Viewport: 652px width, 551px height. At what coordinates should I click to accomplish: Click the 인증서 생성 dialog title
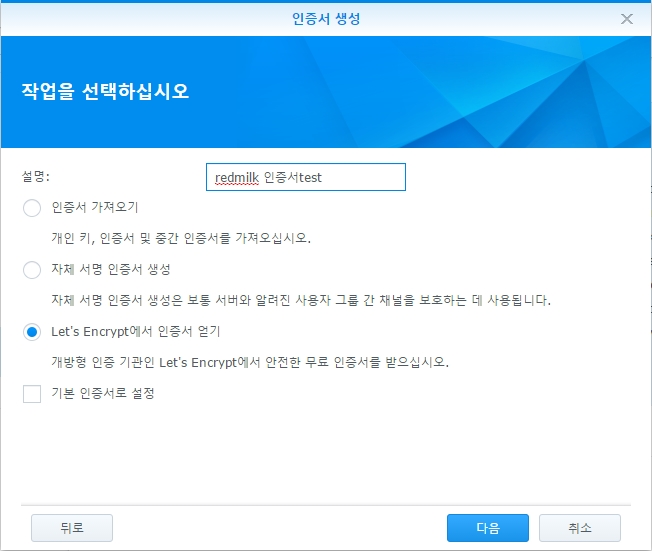[326, 19]
